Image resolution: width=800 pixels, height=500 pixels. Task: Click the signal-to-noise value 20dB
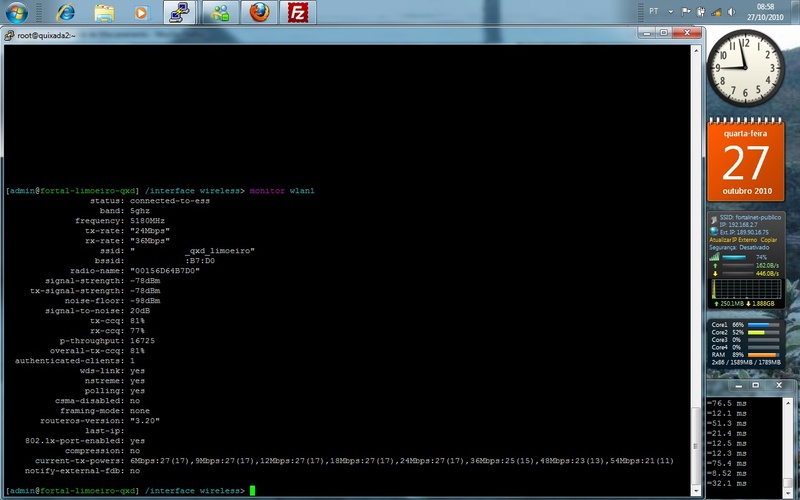point(140,311)
